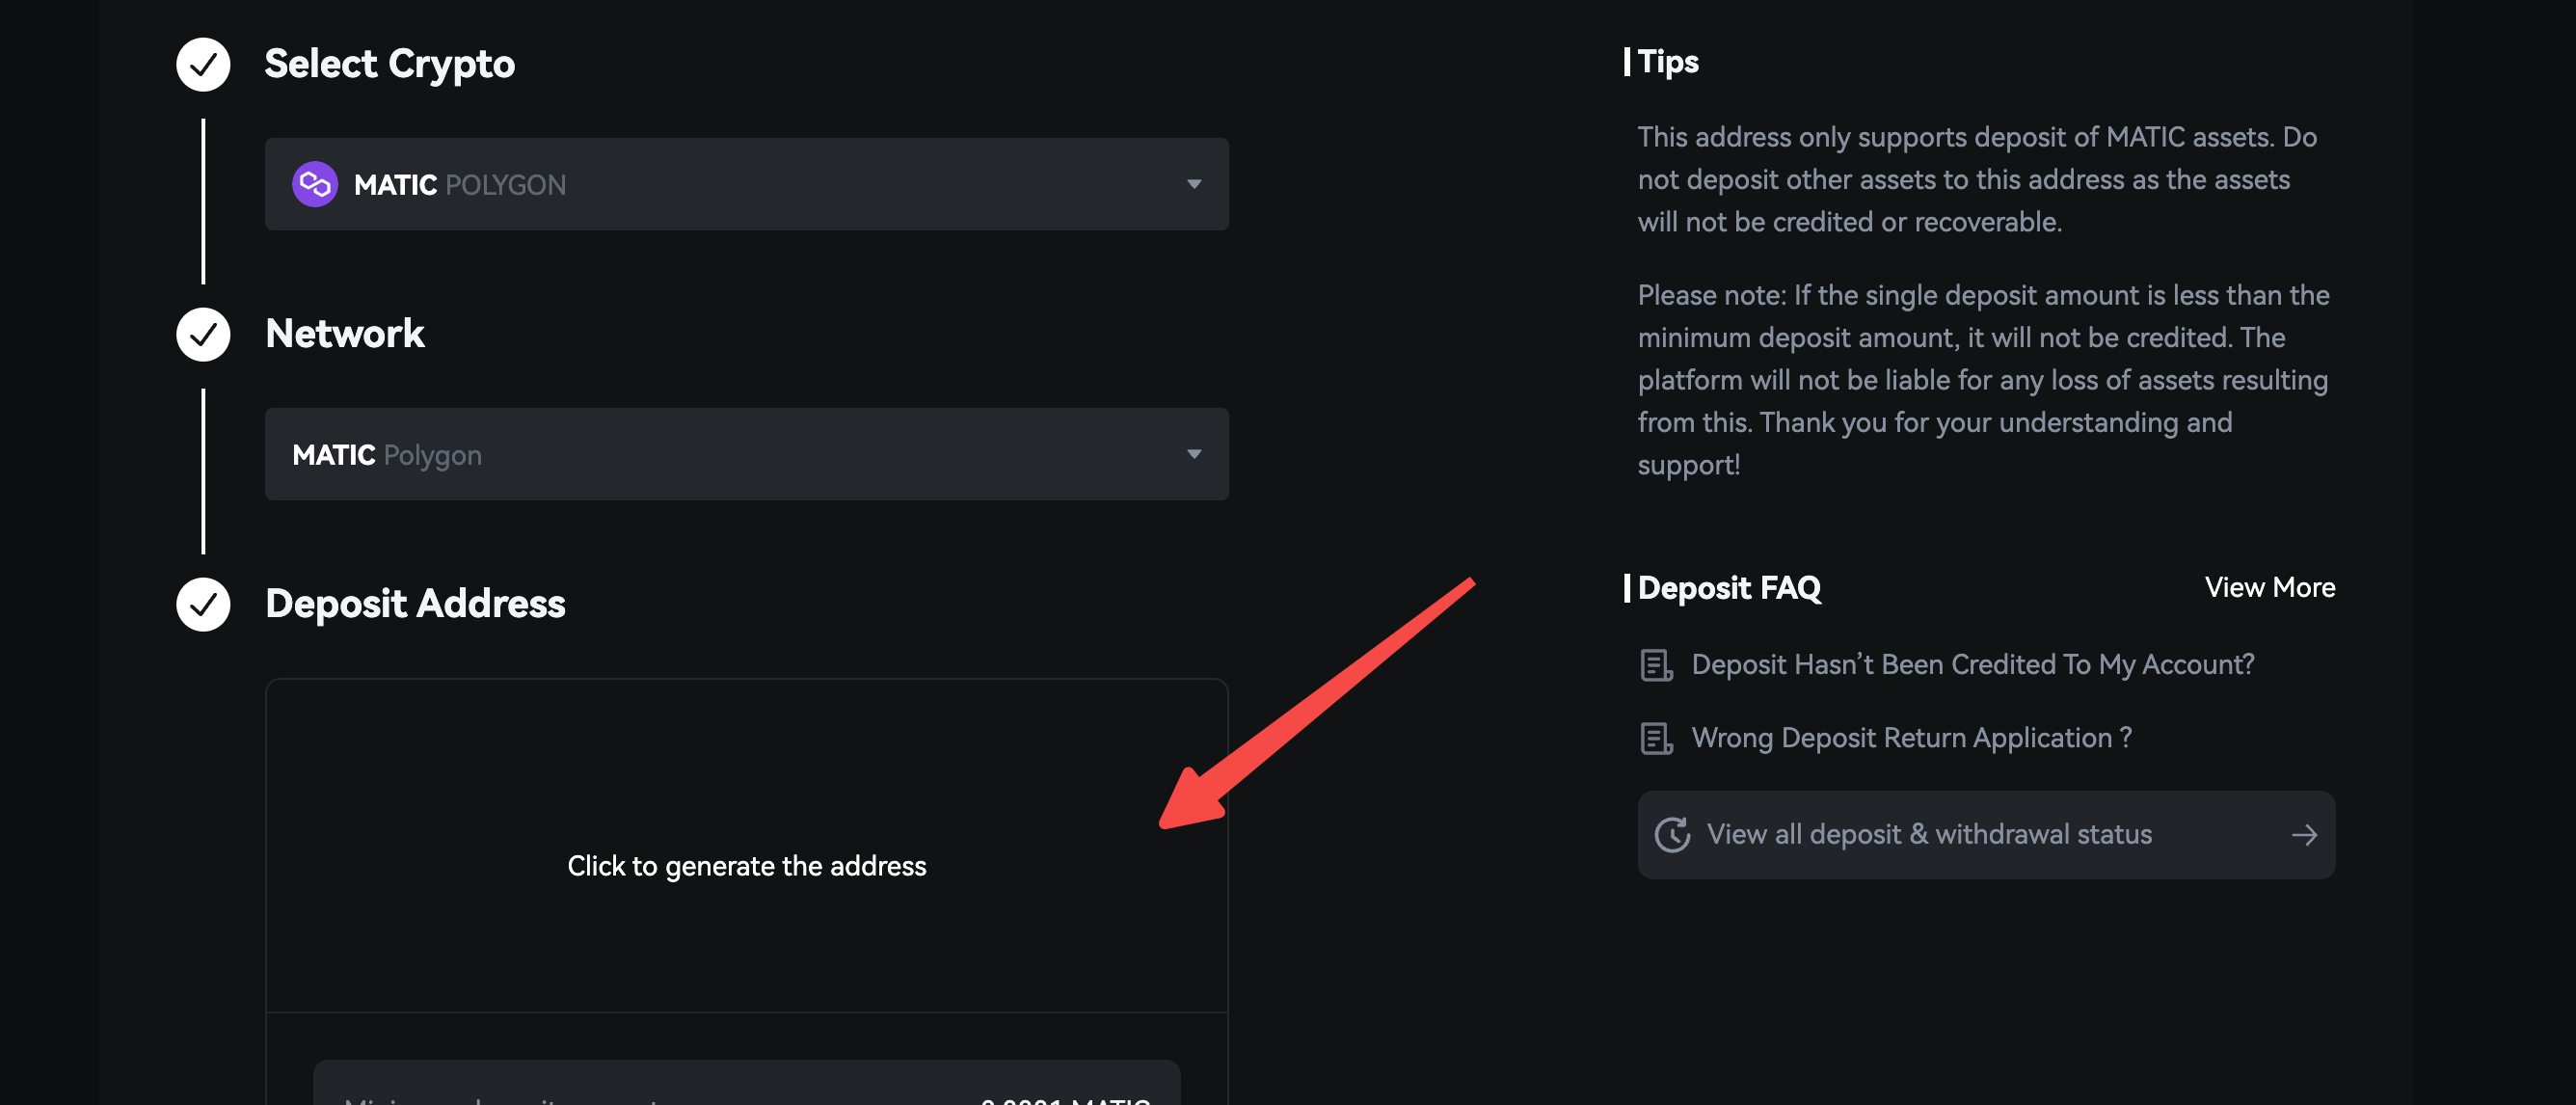Click the Deposit FAQ heading
Screen dimensions: 2576x1105
(1728, 588)
